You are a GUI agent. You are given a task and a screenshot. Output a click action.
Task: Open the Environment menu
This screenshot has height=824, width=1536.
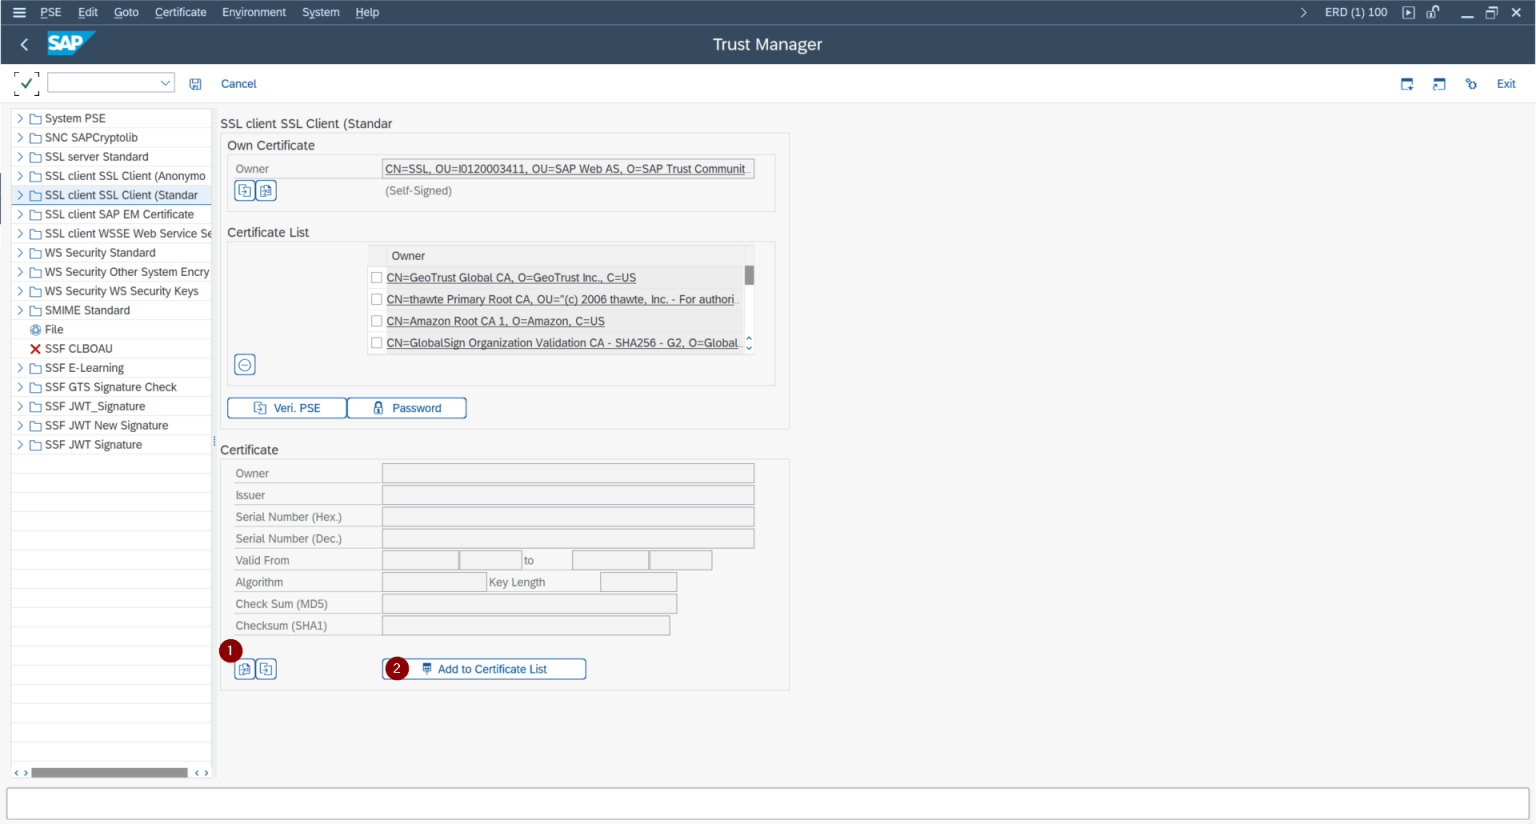254,12
